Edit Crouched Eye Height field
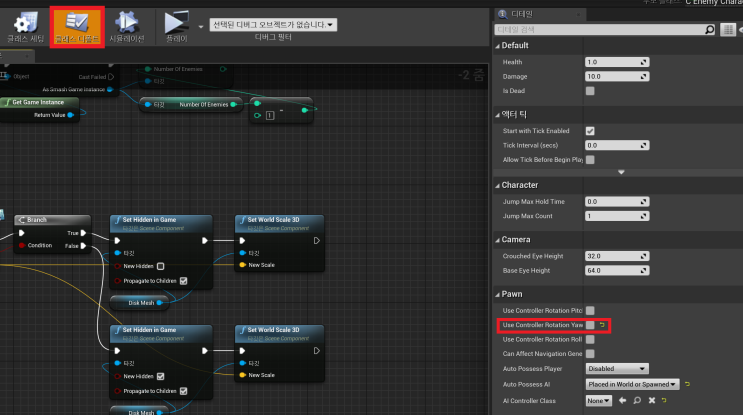This screenshot has height=415, width=743. (x=616, y=256)
